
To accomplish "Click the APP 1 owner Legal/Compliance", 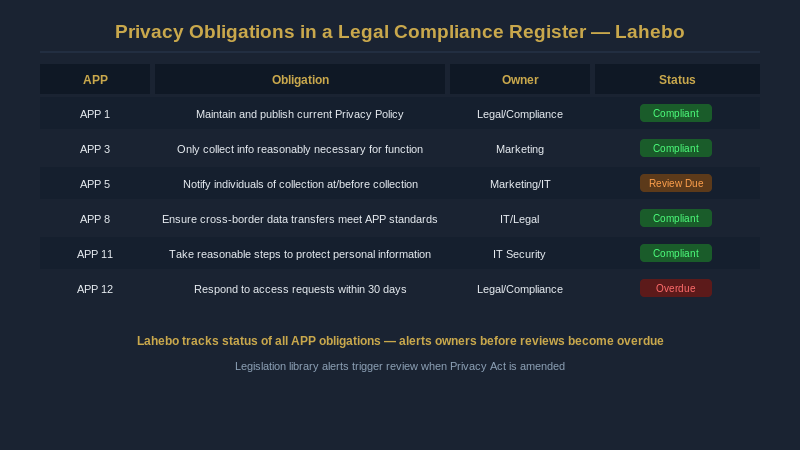I will point(520,114).
